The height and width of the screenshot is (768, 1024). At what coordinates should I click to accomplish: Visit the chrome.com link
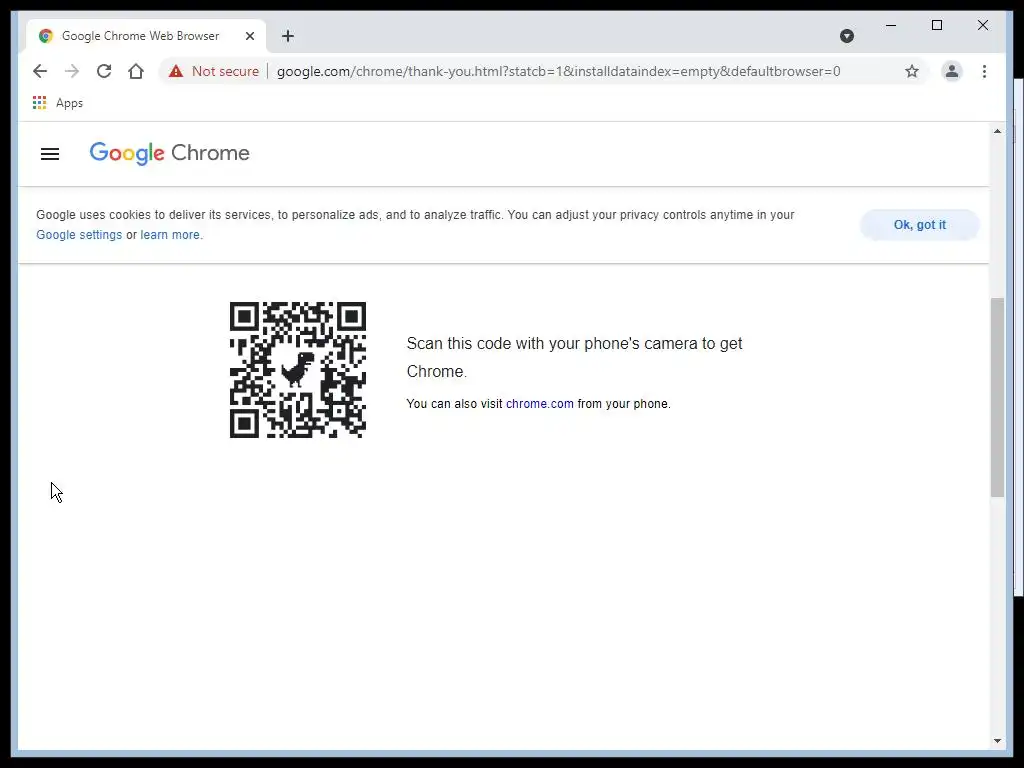coord(539,404)
